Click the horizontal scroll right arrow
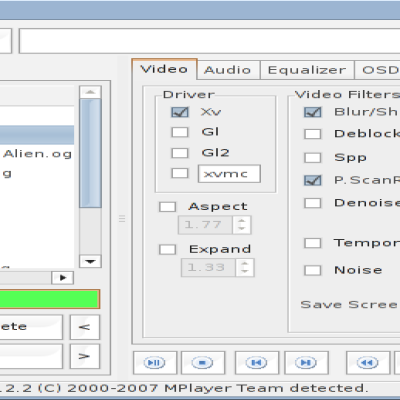 click(63, 278)
